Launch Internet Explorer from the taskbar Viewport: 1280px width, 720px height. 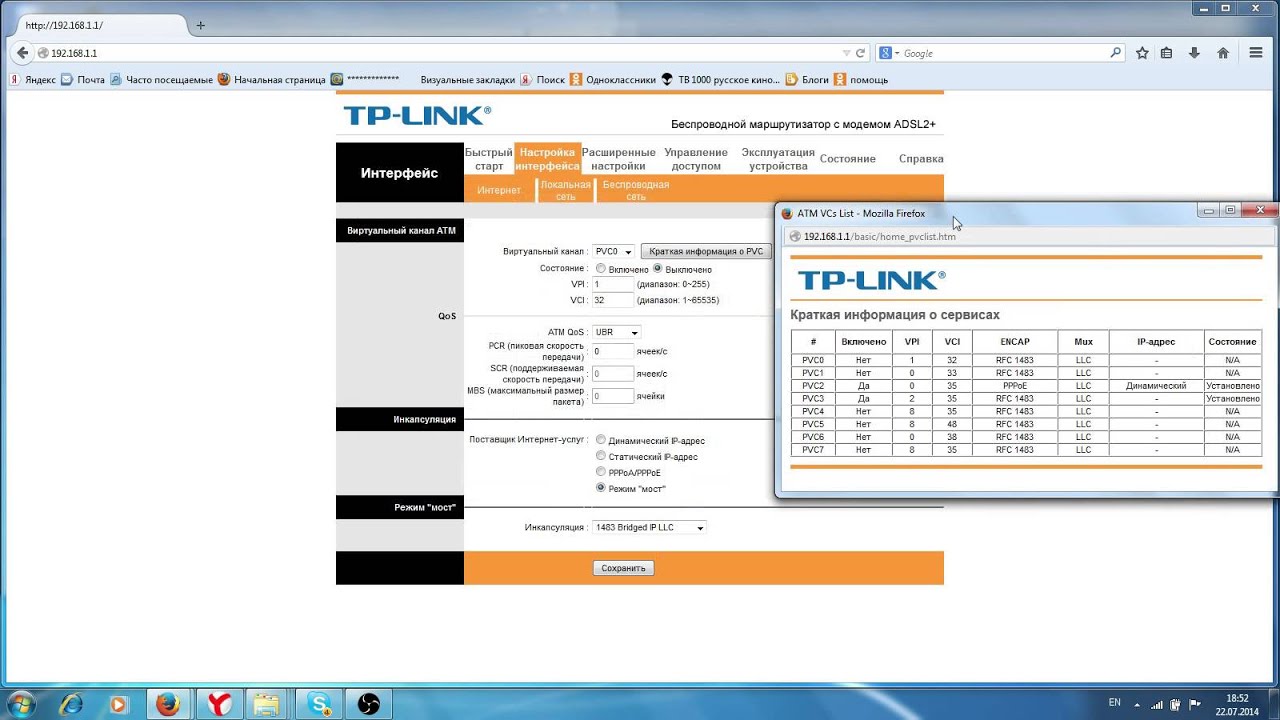point(71,704)
